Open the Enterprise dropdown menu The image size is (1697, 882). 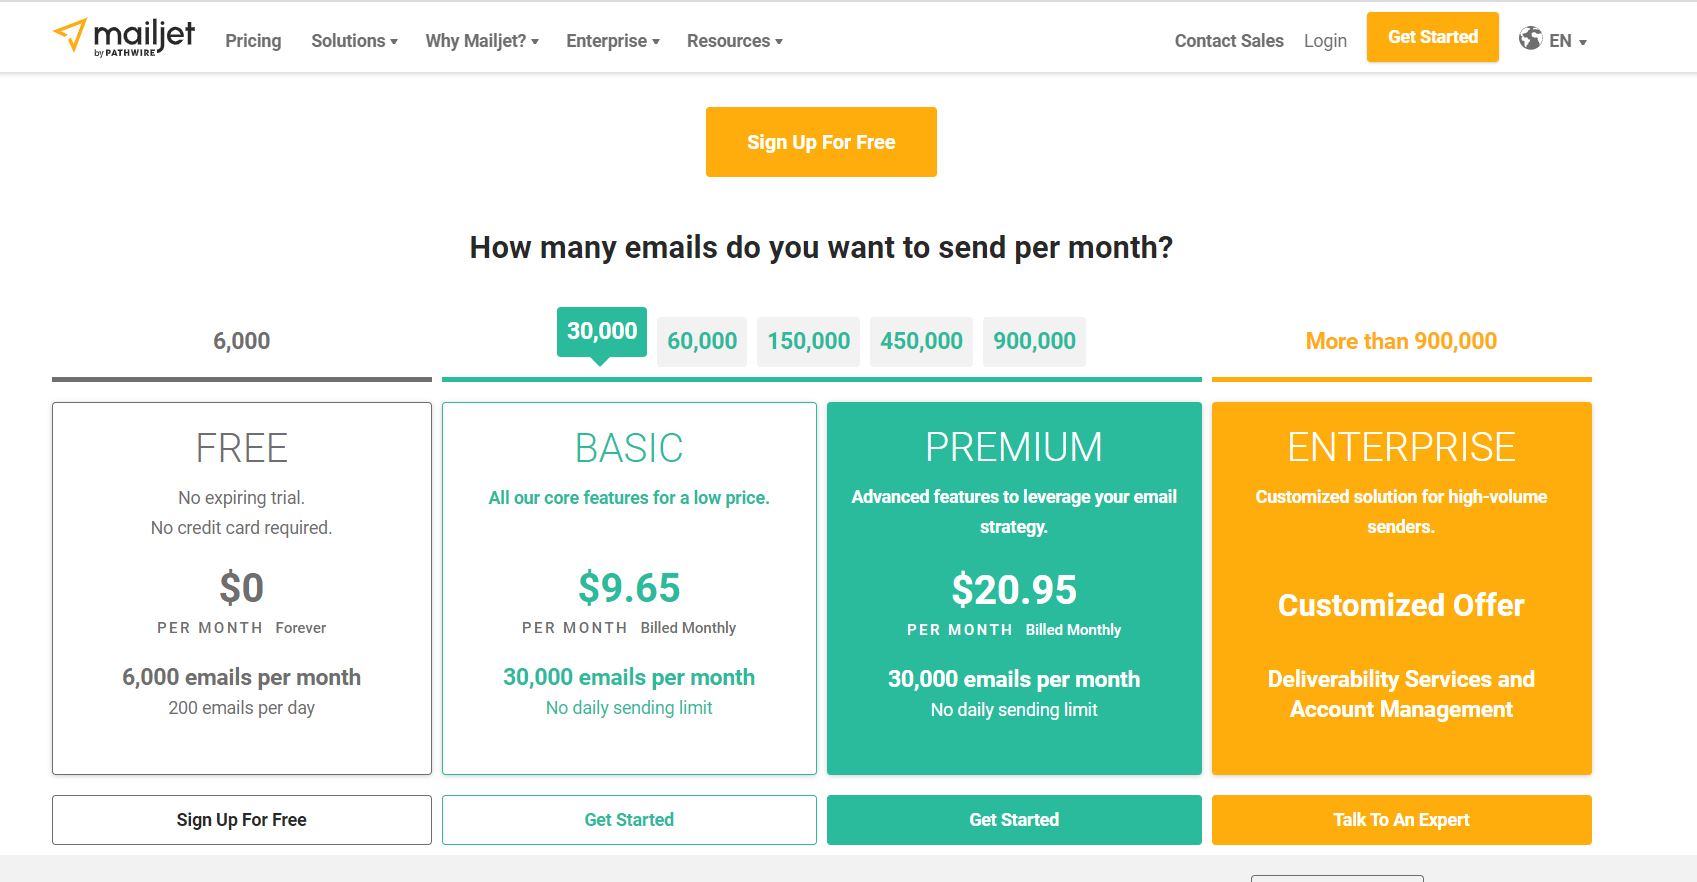tap(613, 41)
